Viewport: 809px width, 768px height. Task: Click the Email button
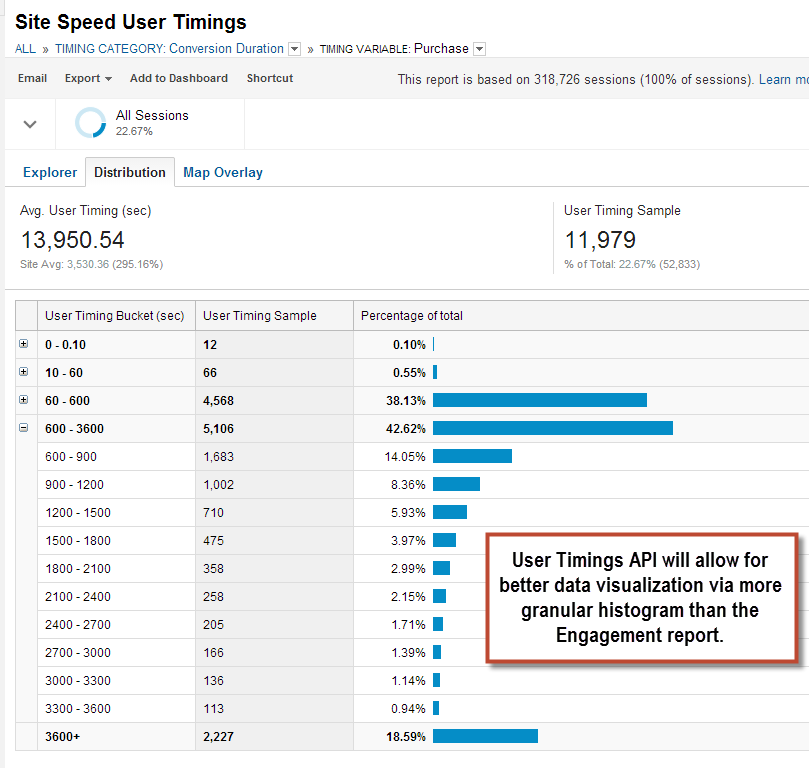click(x=33, y=78)
